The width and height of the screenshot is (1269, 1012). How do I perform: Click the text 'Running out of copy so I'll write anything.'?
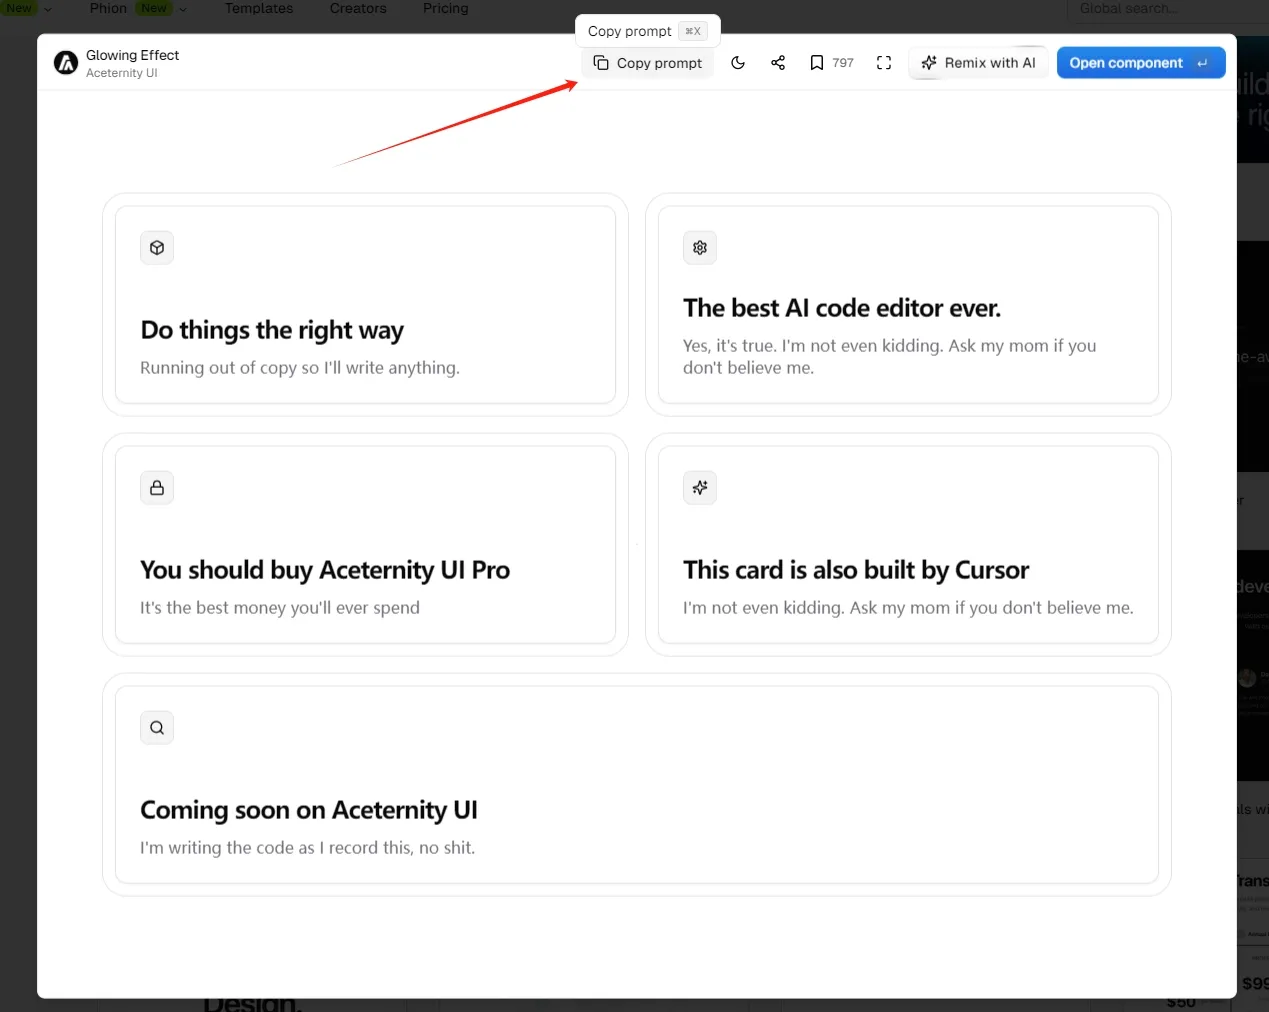[x=300, y=368]
